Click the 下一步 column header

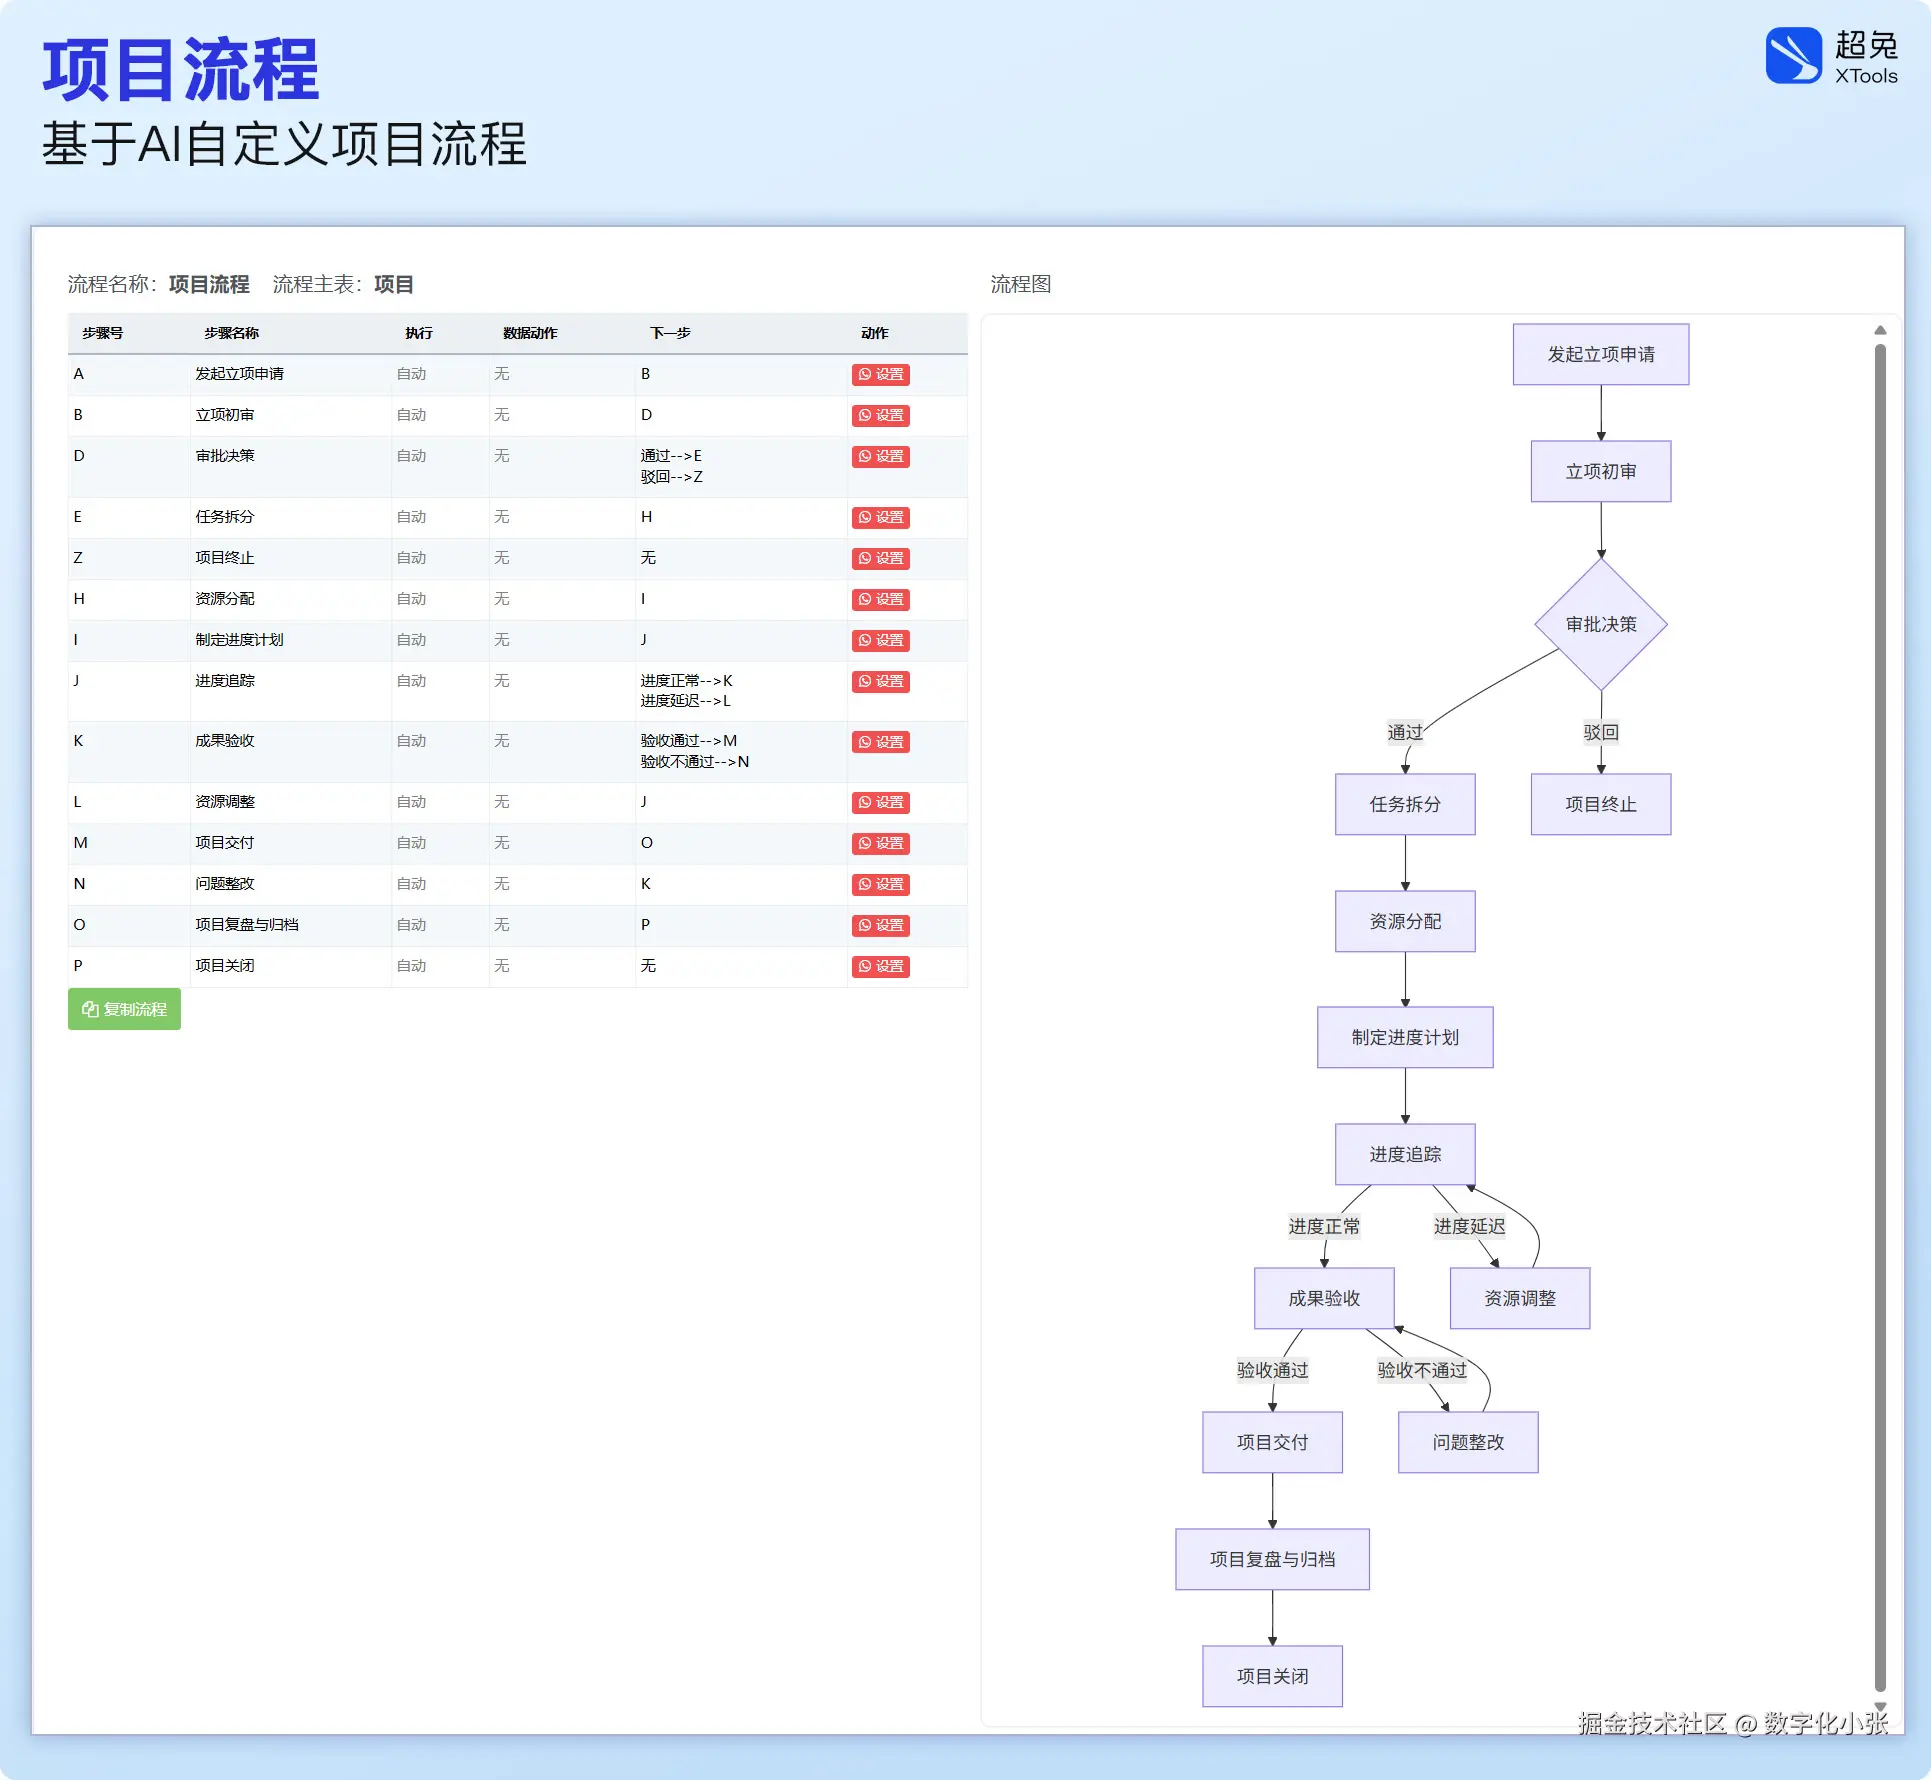coord(670,333)
